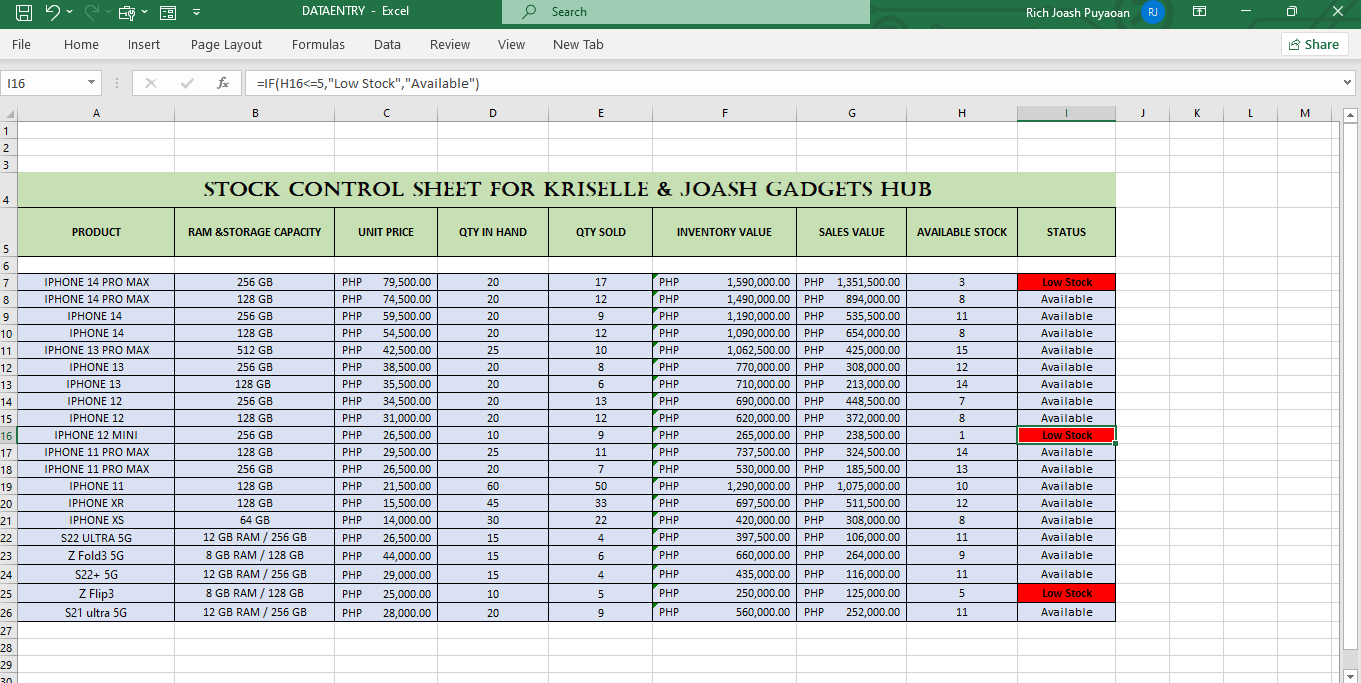
Task: Open the Formulas tab
Action: point(318,44)
